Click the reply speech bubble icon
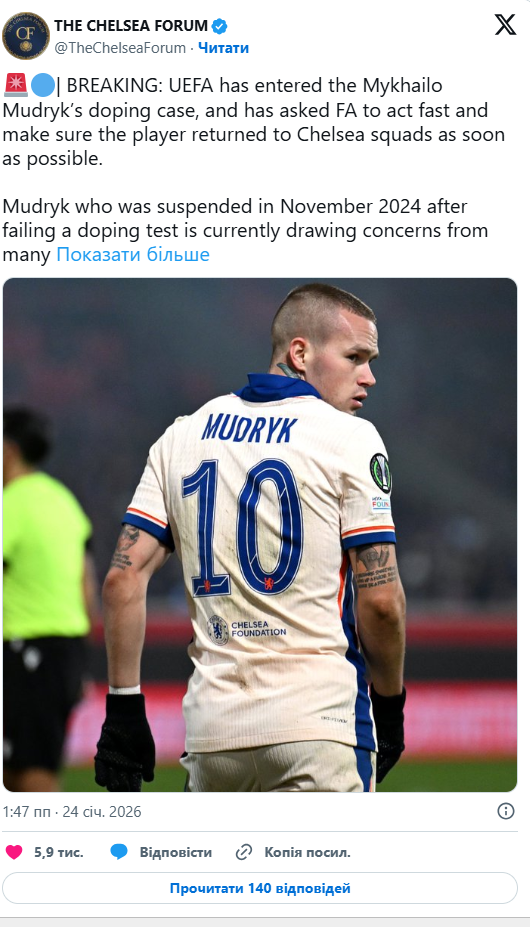The image size is (530, 927). tap(119, 852)
